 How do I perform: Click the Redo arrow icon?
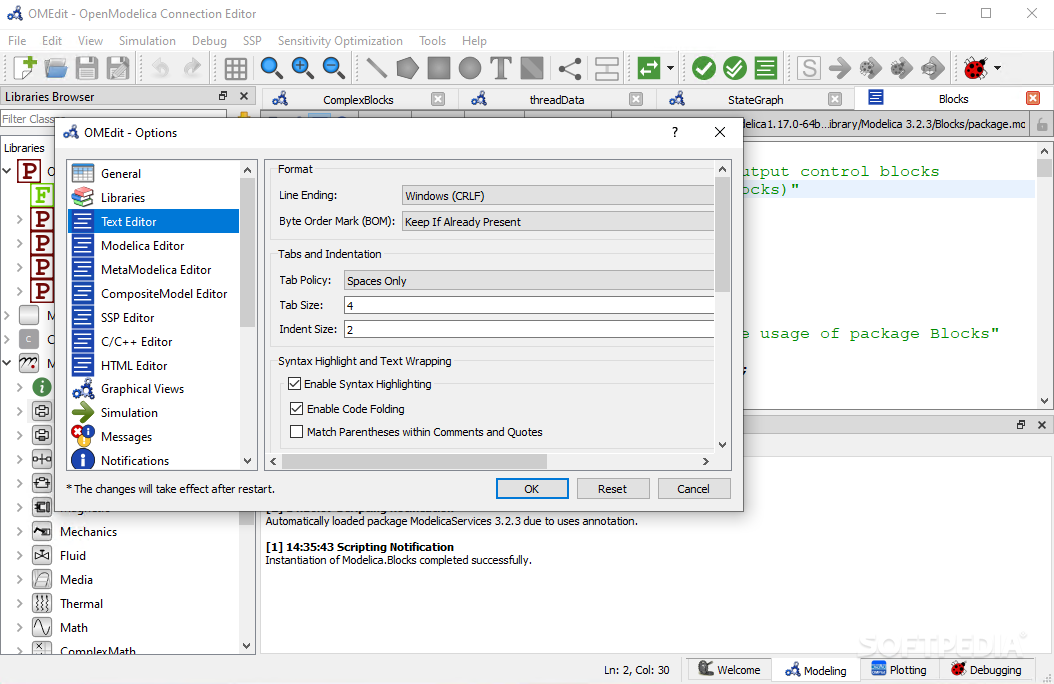point(192,68)
